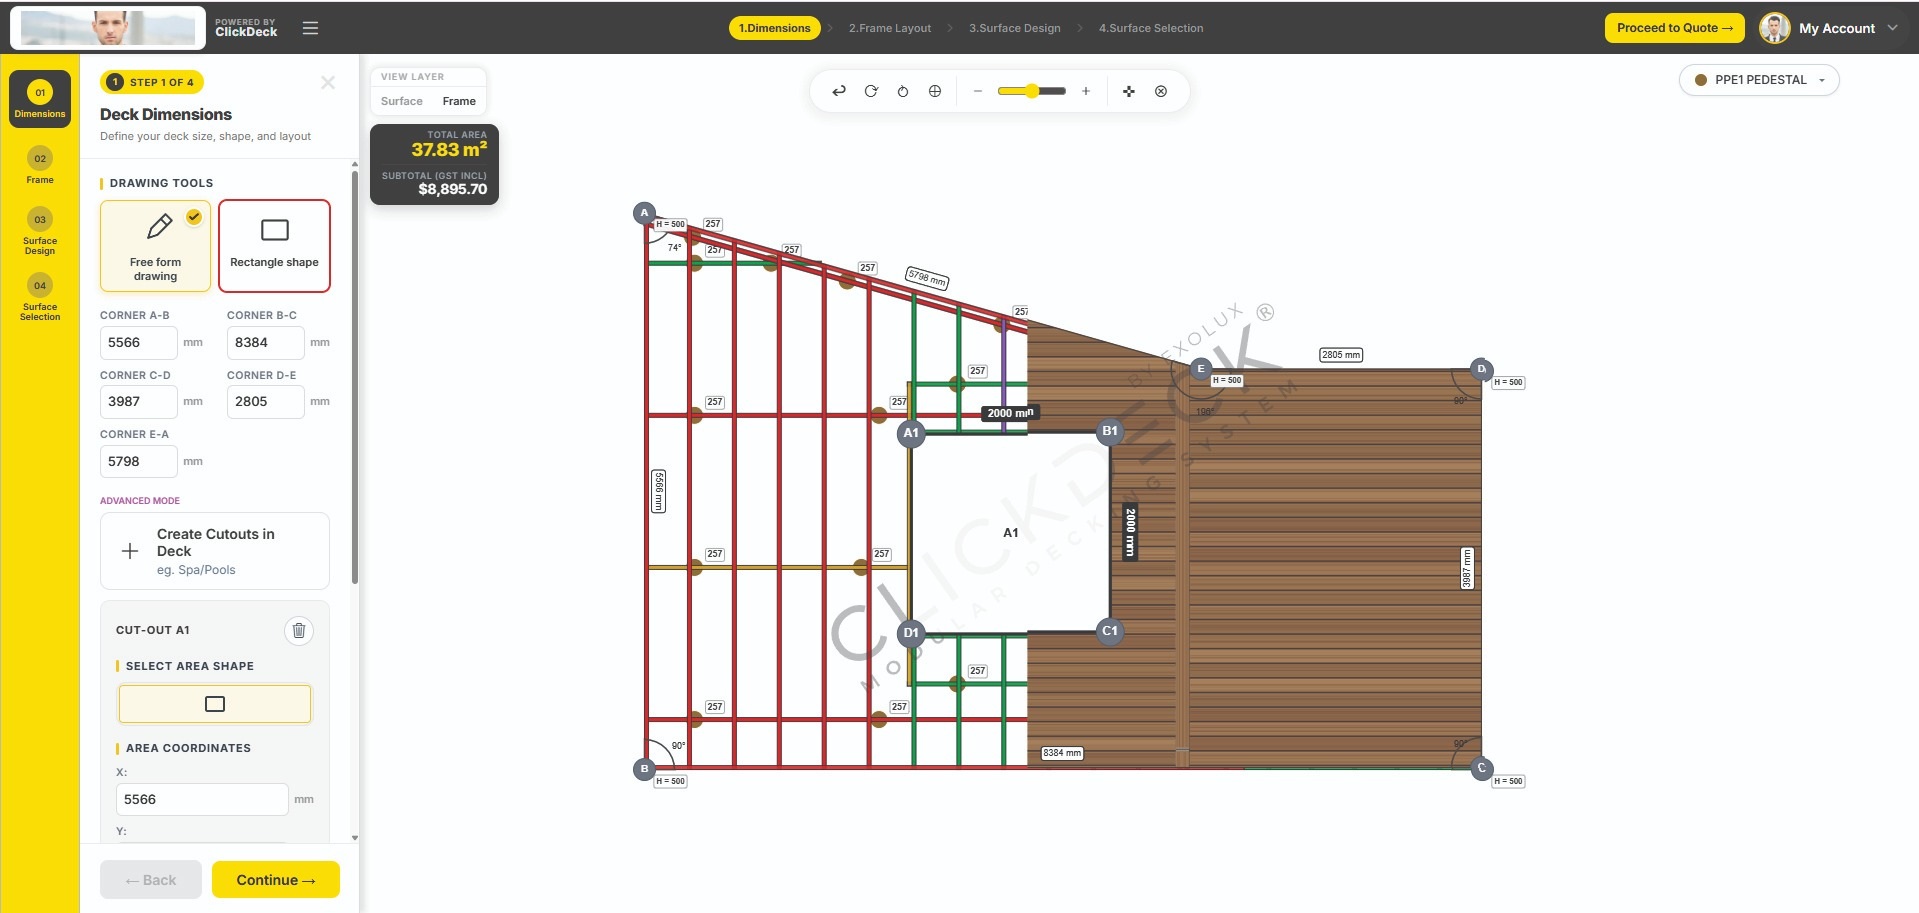The height and width of the screenshot is (913, 1919).
Task: Open the hamburger menu beside ClickDeck logo
Action: coord(310,28)
